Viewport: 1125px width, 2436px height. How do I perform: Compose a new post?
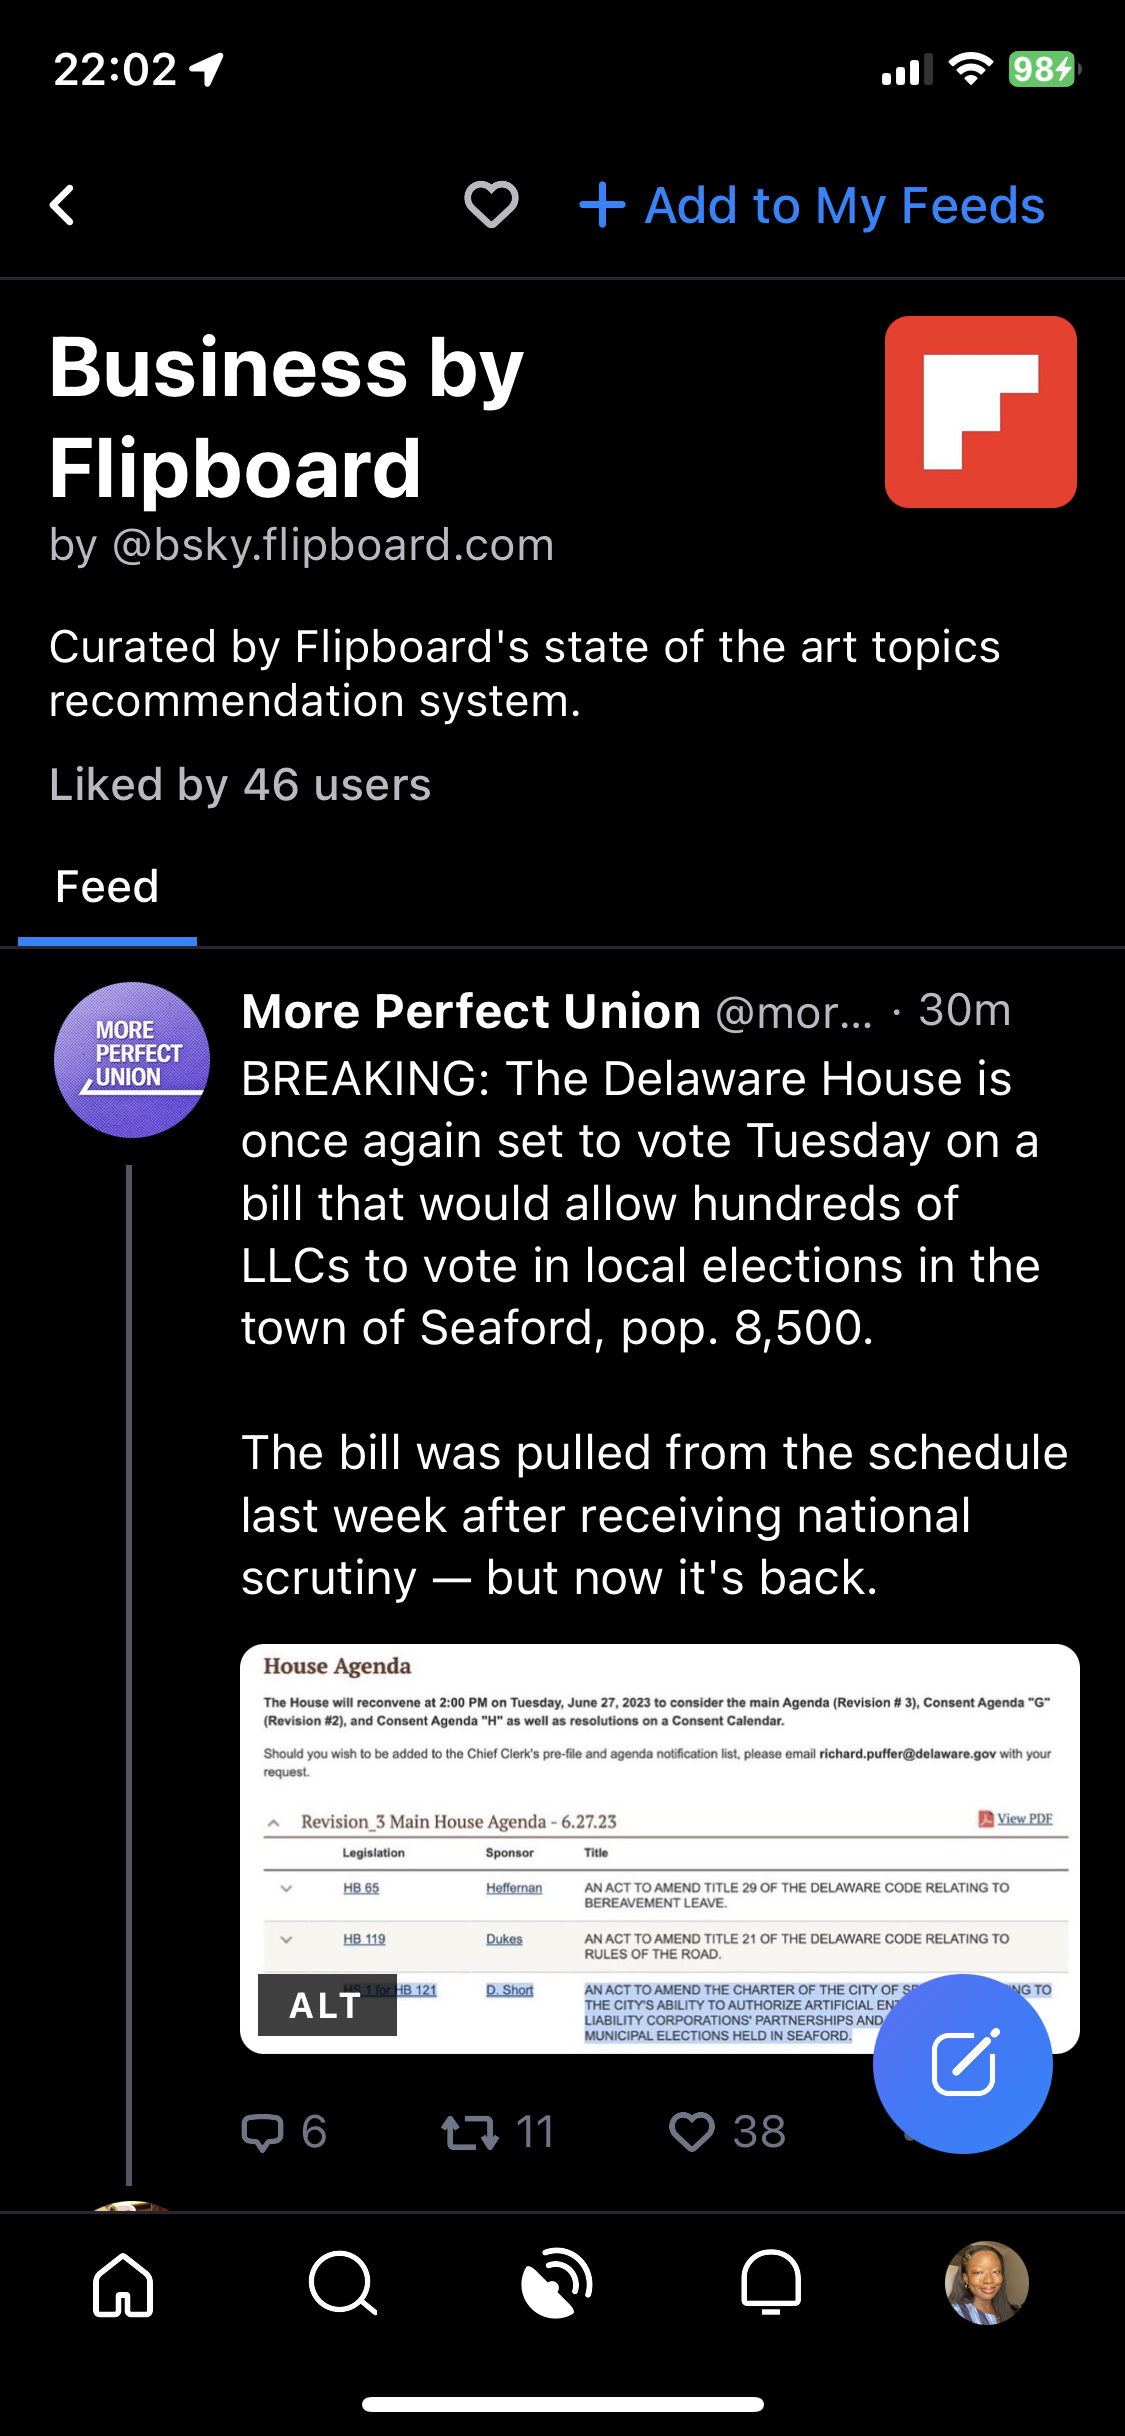[x=962, y=2064]
